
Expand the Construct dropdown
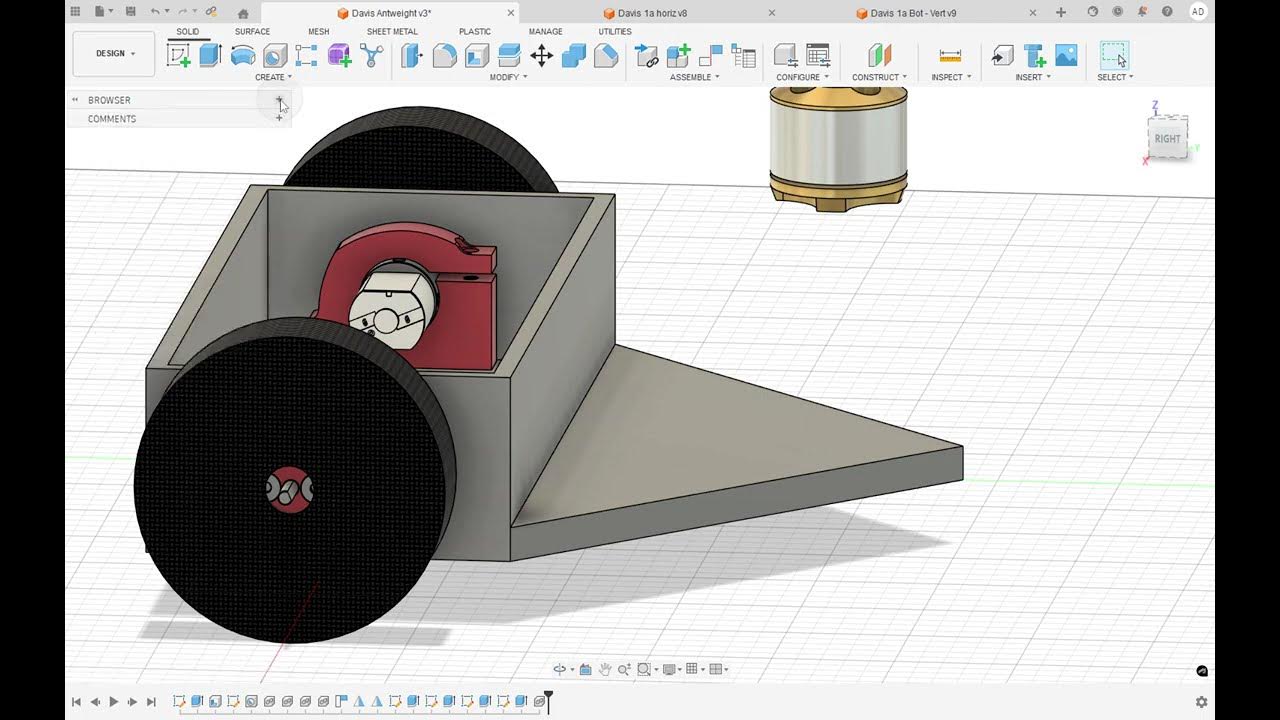tap(879, 77)
